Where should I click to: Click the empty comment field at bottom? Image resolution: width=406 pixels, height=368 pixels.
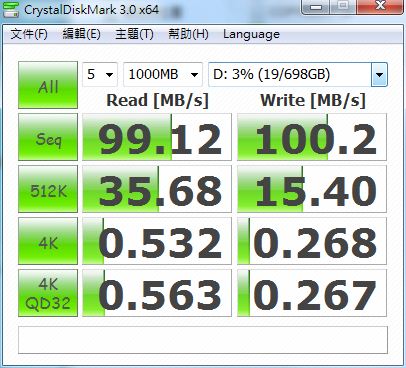coord(203,340)
